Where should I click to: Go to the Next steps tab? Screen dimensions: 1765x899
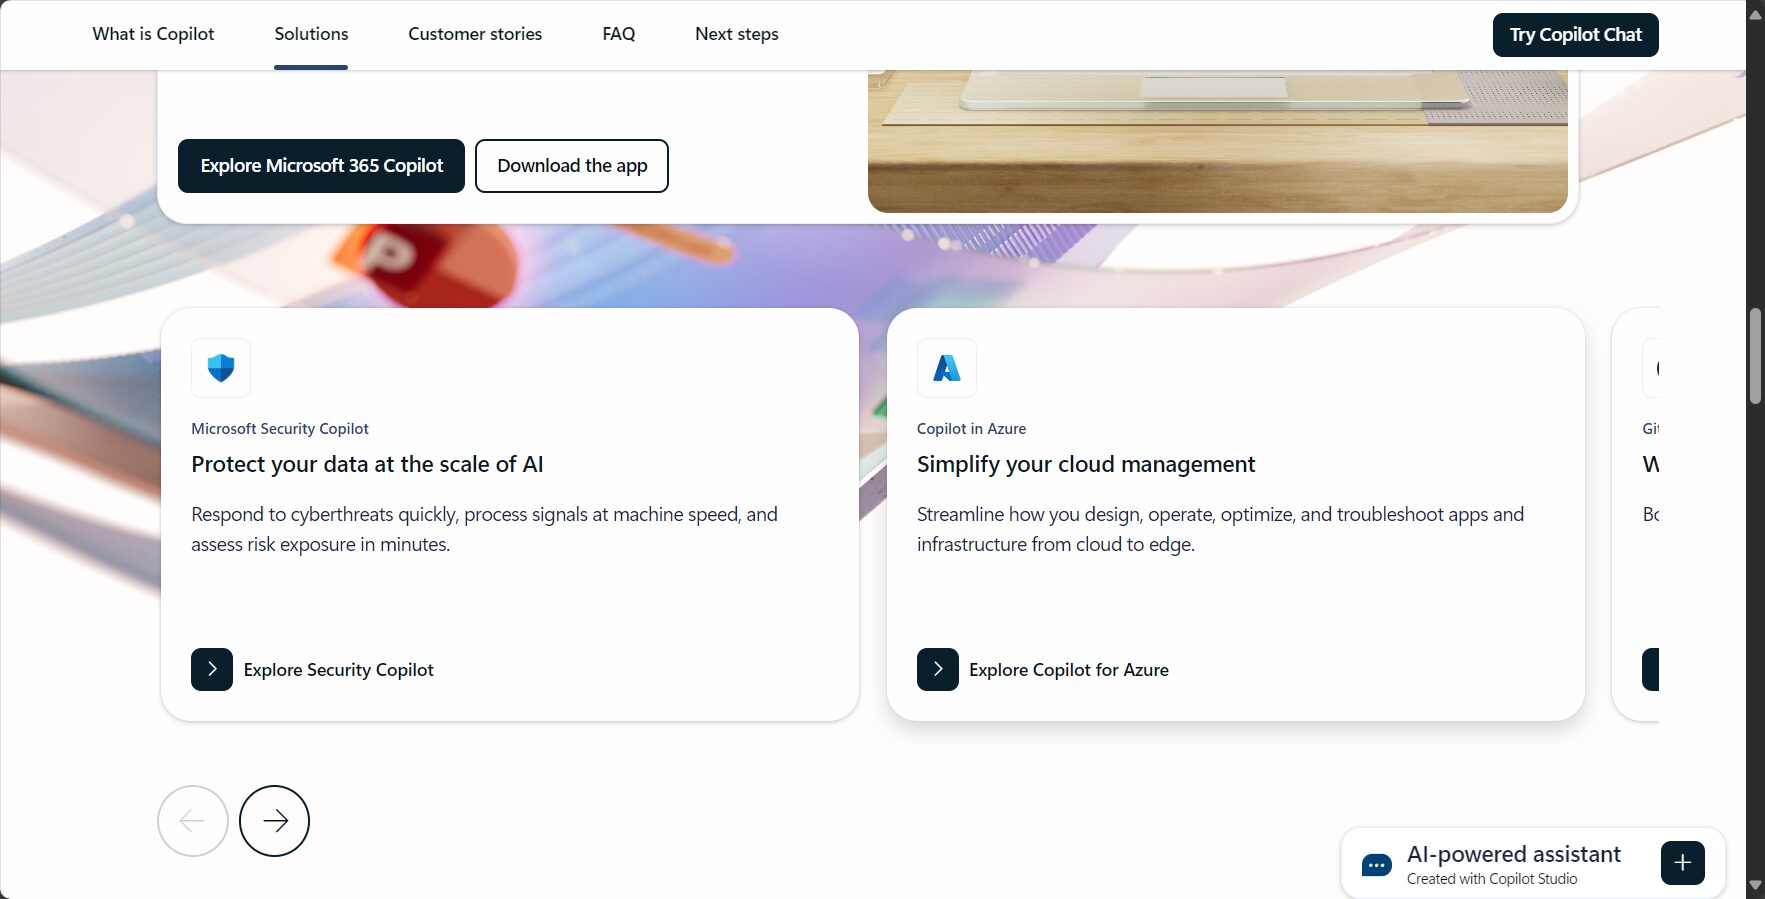737,34
